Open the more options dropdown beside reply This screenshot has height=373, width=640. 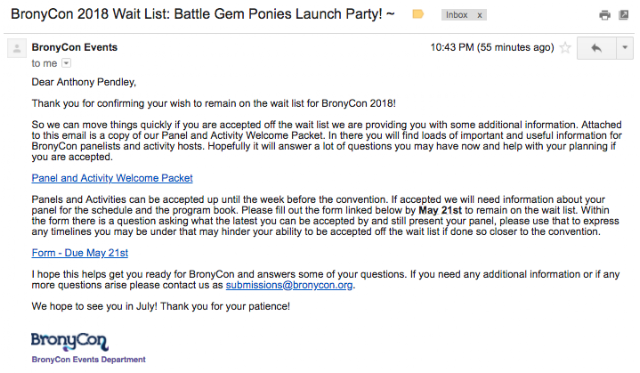click(625, 48)
